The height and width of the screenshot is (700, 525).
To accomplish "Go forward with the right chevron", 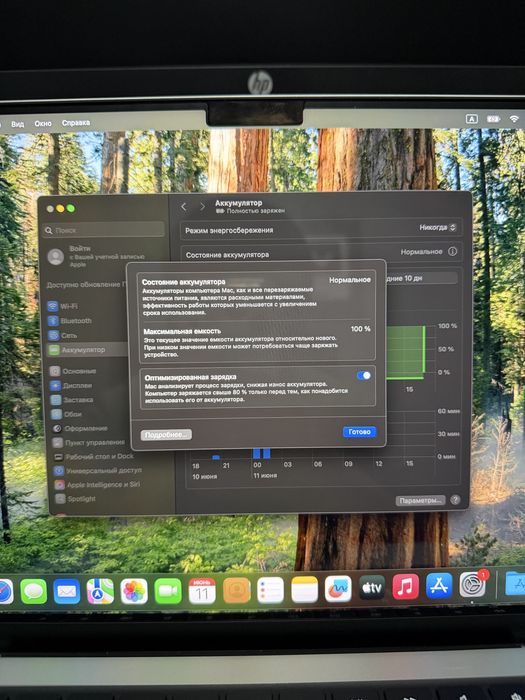I will pos(202,207).
